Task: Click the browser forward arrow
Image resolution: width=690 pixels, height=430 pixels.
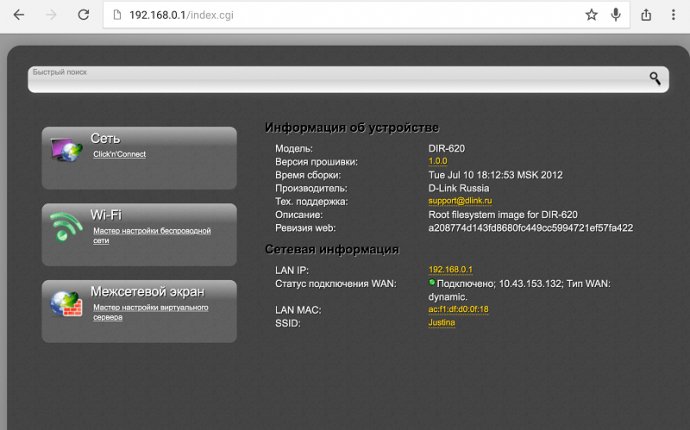Action: click(x=51, y=15)
